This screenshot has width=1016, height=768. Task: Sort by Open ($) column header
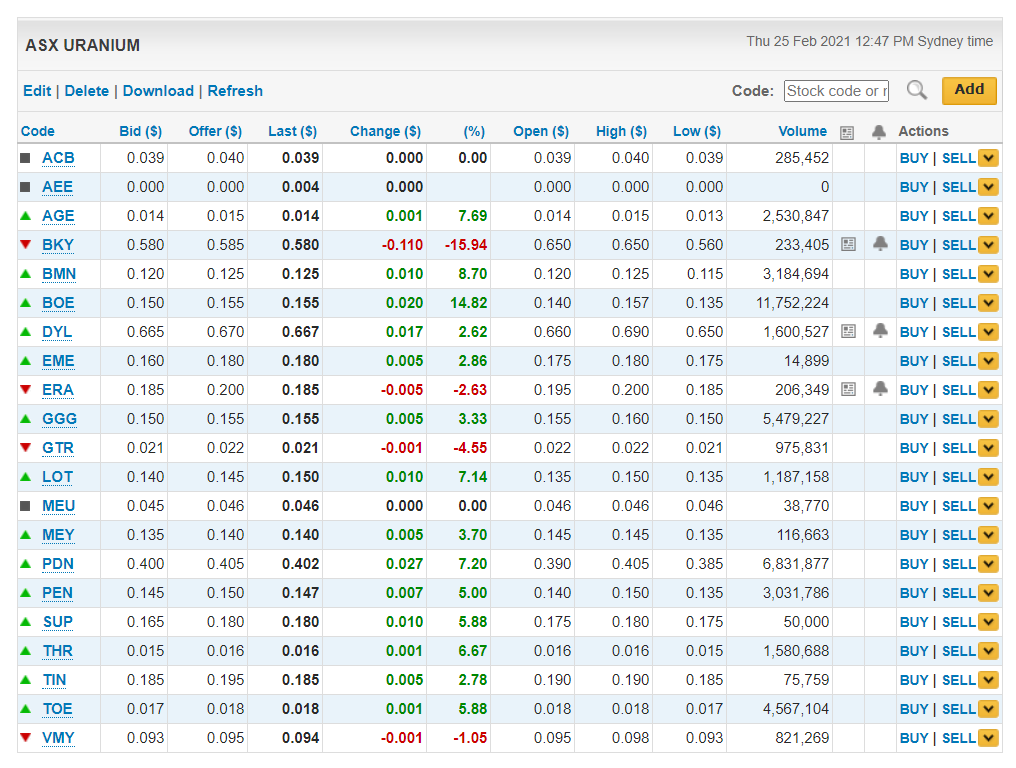click(x=541, y=131)
